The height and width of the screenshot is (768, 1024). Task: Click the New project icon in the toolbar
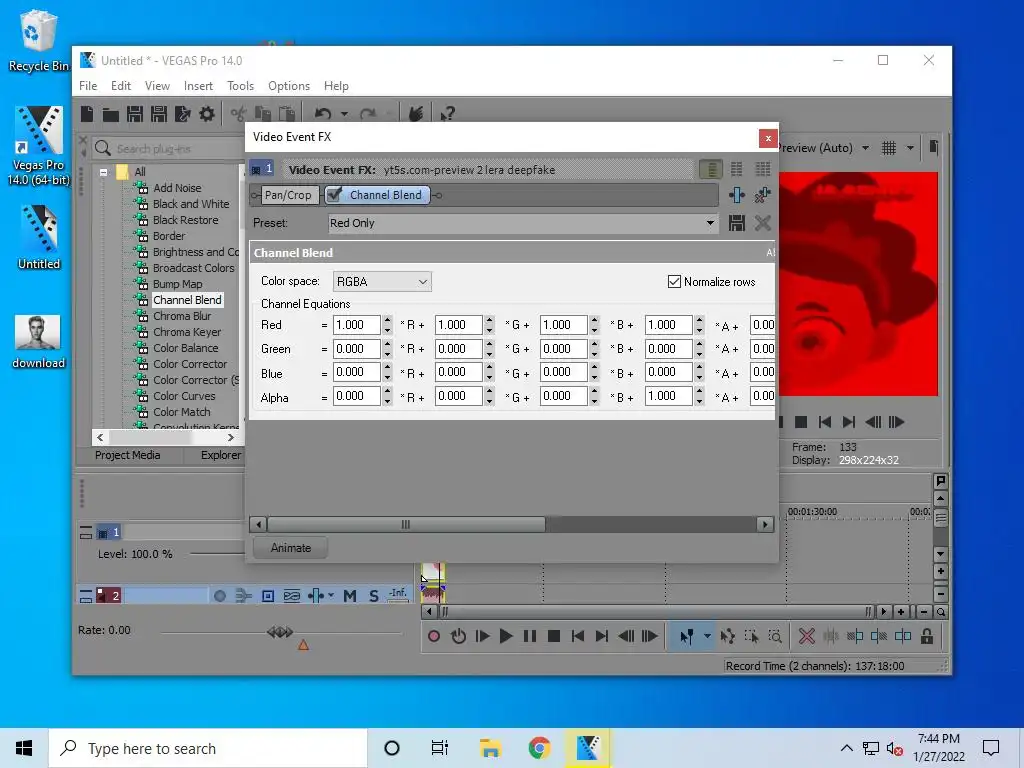(87, 114)
